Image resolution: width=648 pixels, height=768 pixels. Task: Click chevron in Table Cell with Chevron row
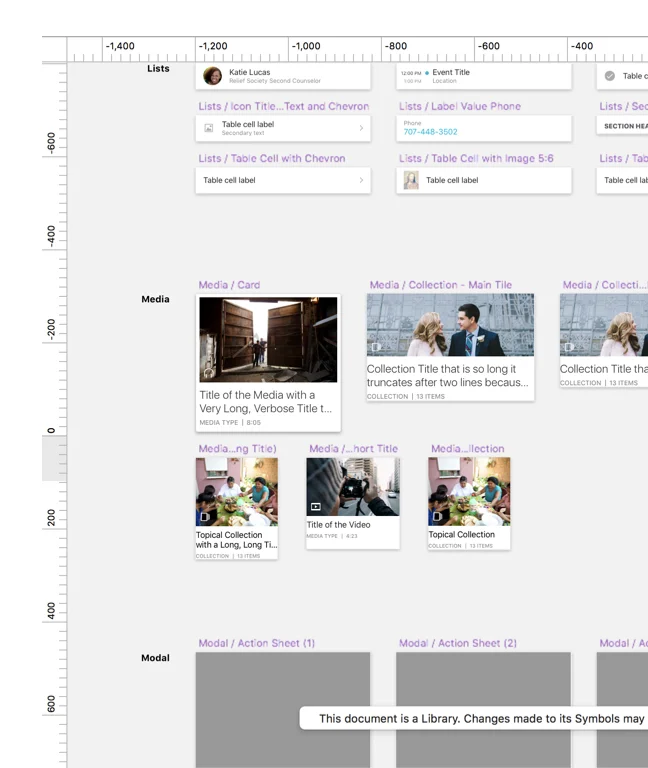361,180
